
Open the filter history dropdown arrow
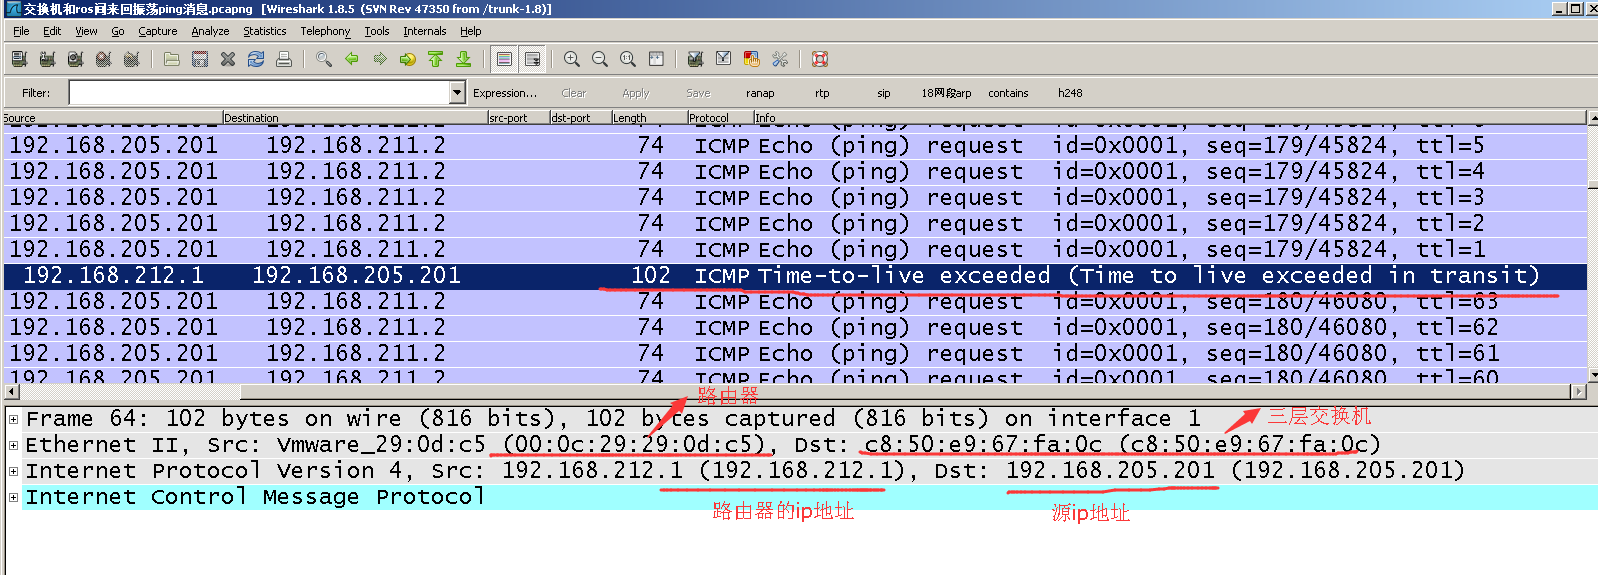click(458, 93)
